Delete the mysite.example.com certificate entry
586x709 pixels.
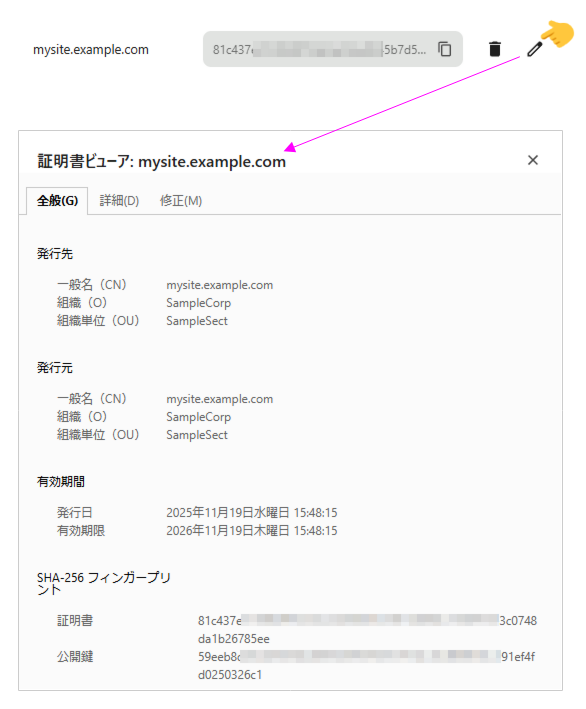pos(495,49)
